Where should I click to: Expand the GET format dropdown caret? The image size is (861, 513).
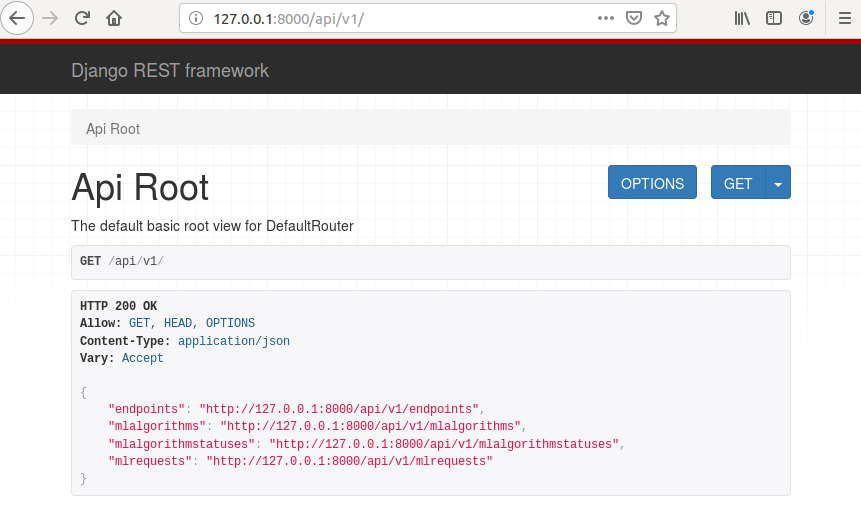coord(778,183)
